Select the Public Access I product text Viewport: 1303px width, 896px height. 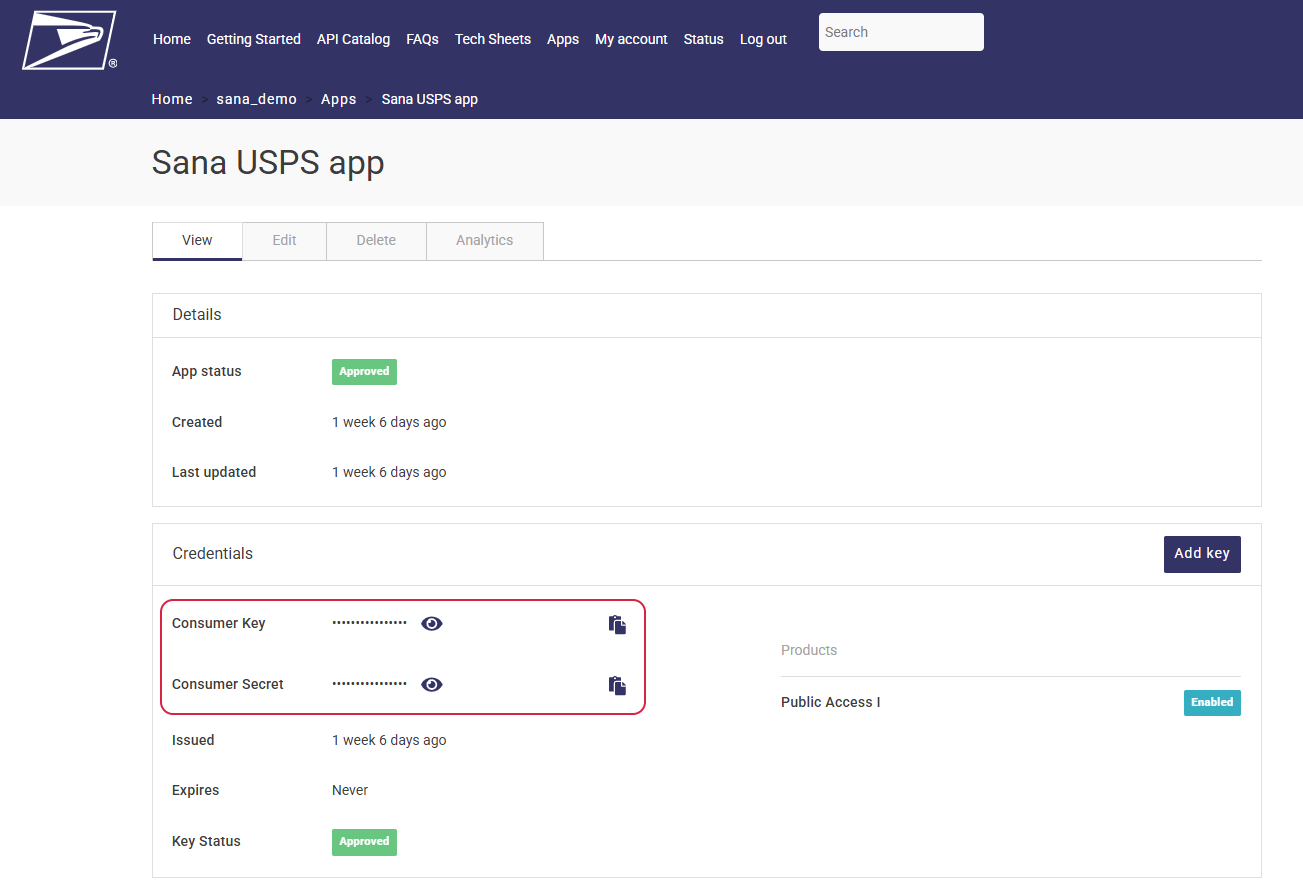(831, 702)
